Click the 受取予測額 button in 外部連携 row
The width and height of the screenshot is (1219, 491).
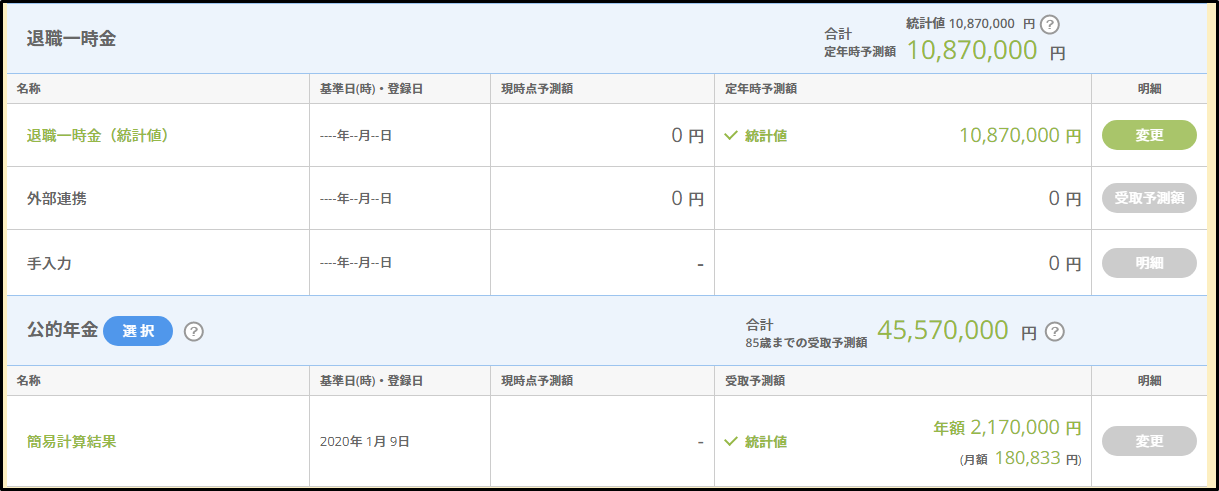click(1149, 198)
